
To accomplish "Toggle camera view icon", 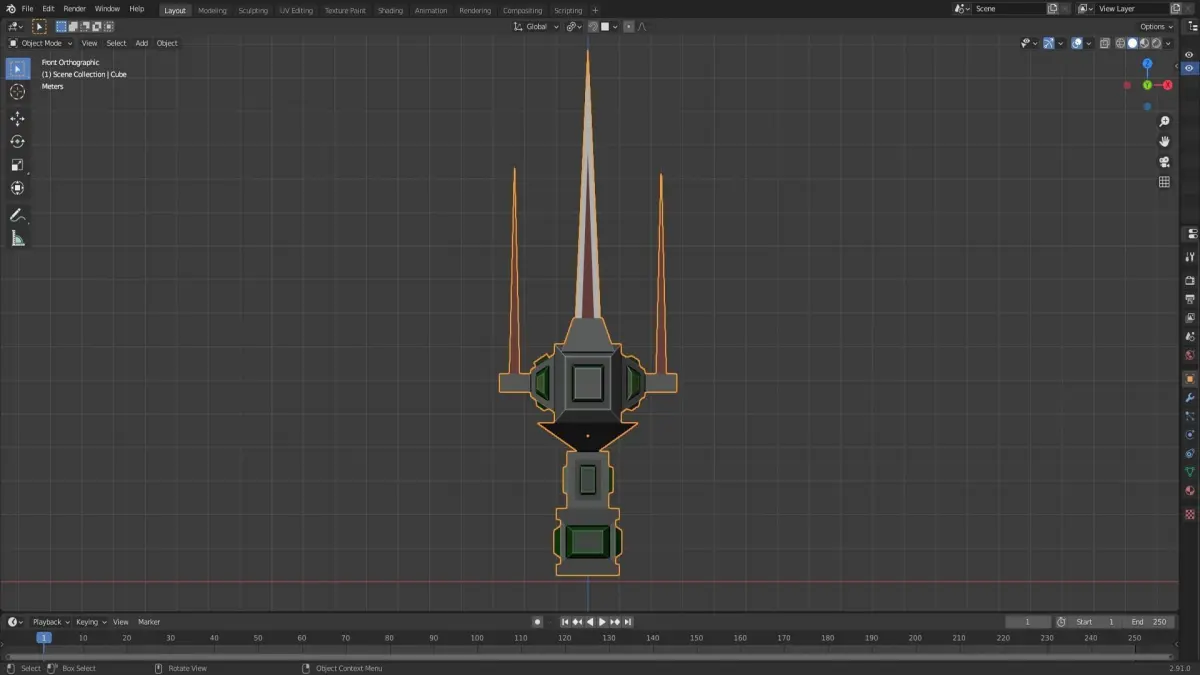I will click(1164, 162).
